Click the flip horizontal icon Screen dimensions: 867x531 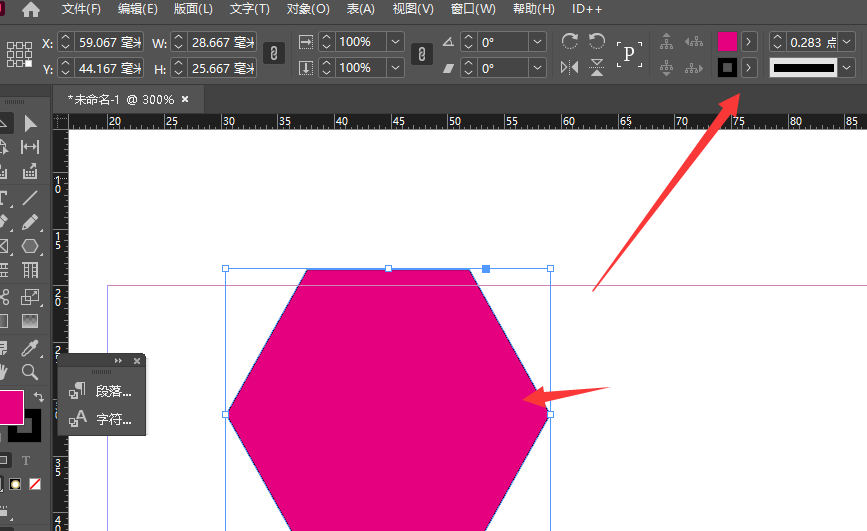569,68
